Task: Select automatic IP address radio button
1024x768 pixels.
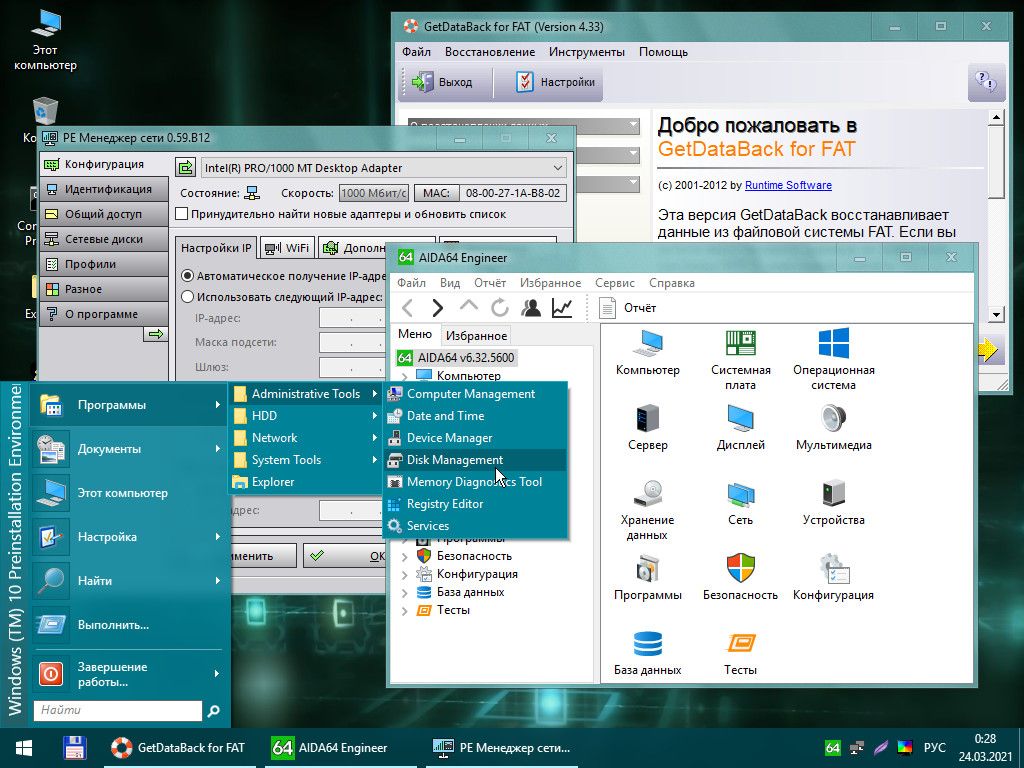Action: tap(187, 275)
